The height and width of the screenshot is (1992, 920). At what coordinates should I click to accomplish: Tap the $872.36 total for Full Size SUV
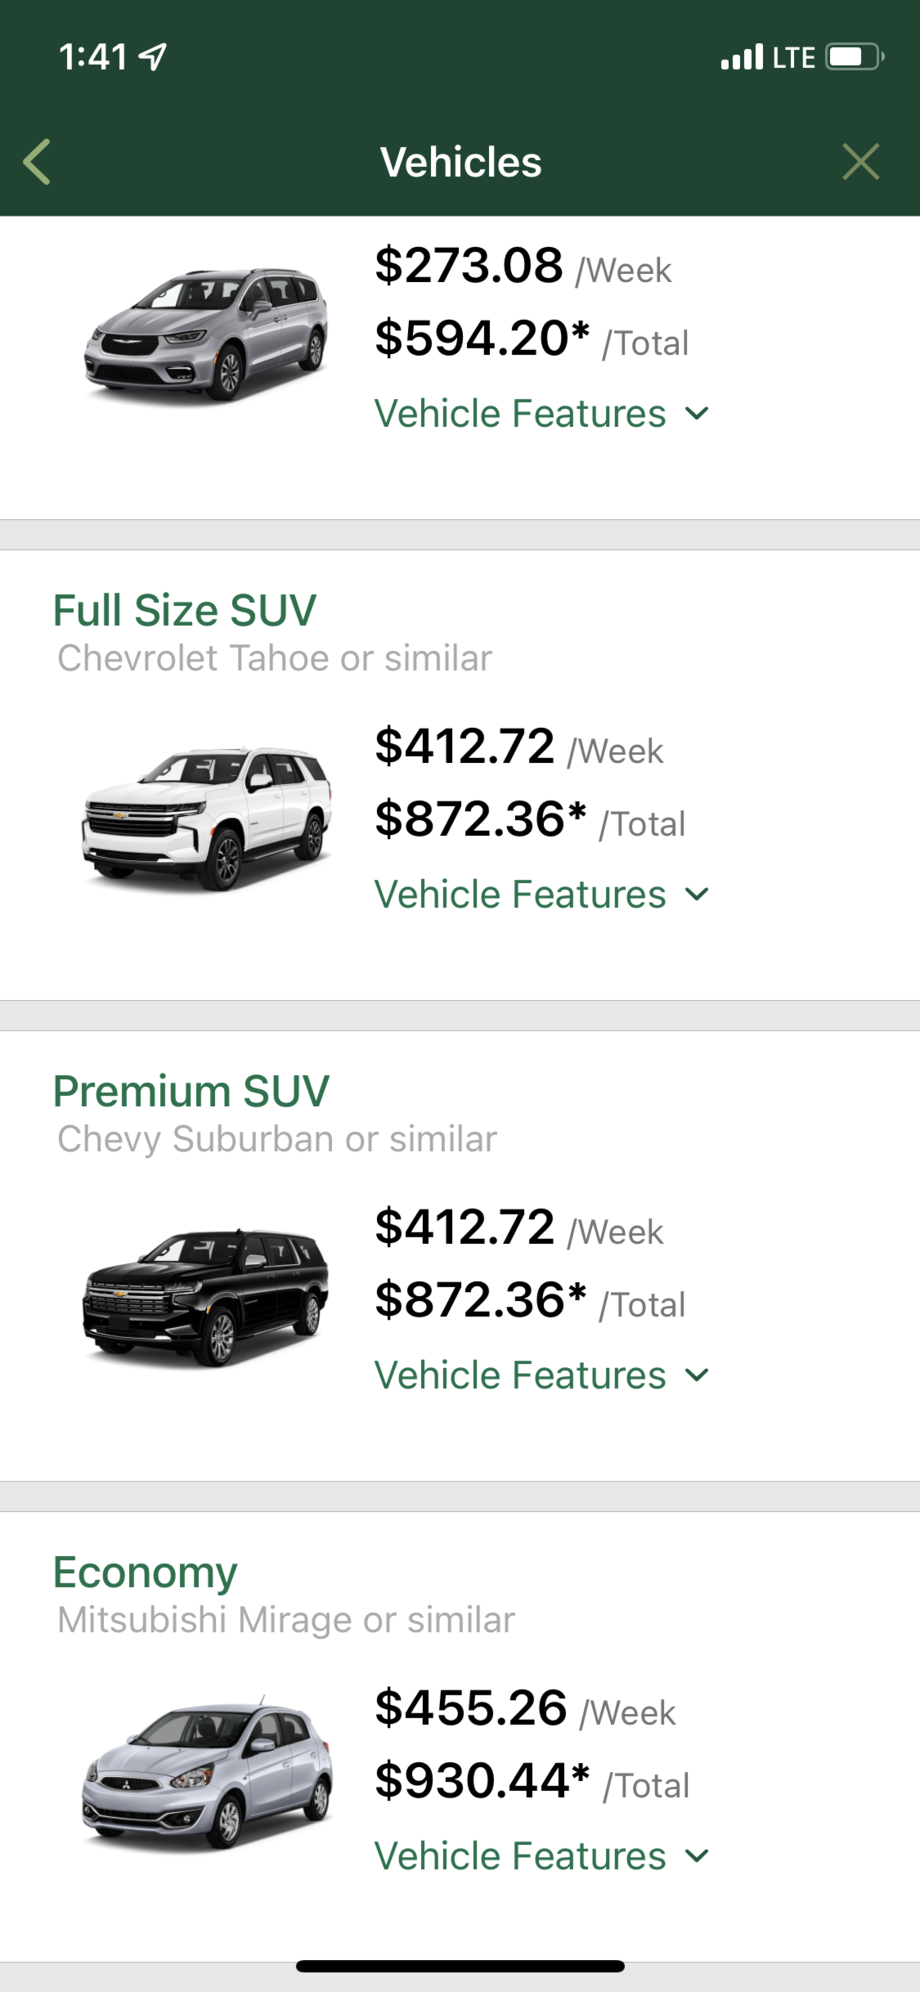(481, 820)
